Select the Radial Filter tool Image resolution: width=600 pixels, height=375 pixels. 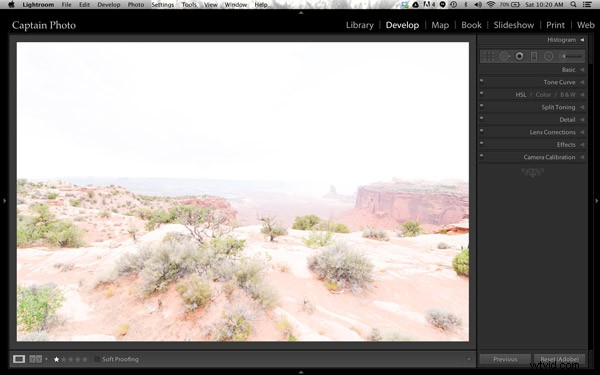tap(548, 56)
